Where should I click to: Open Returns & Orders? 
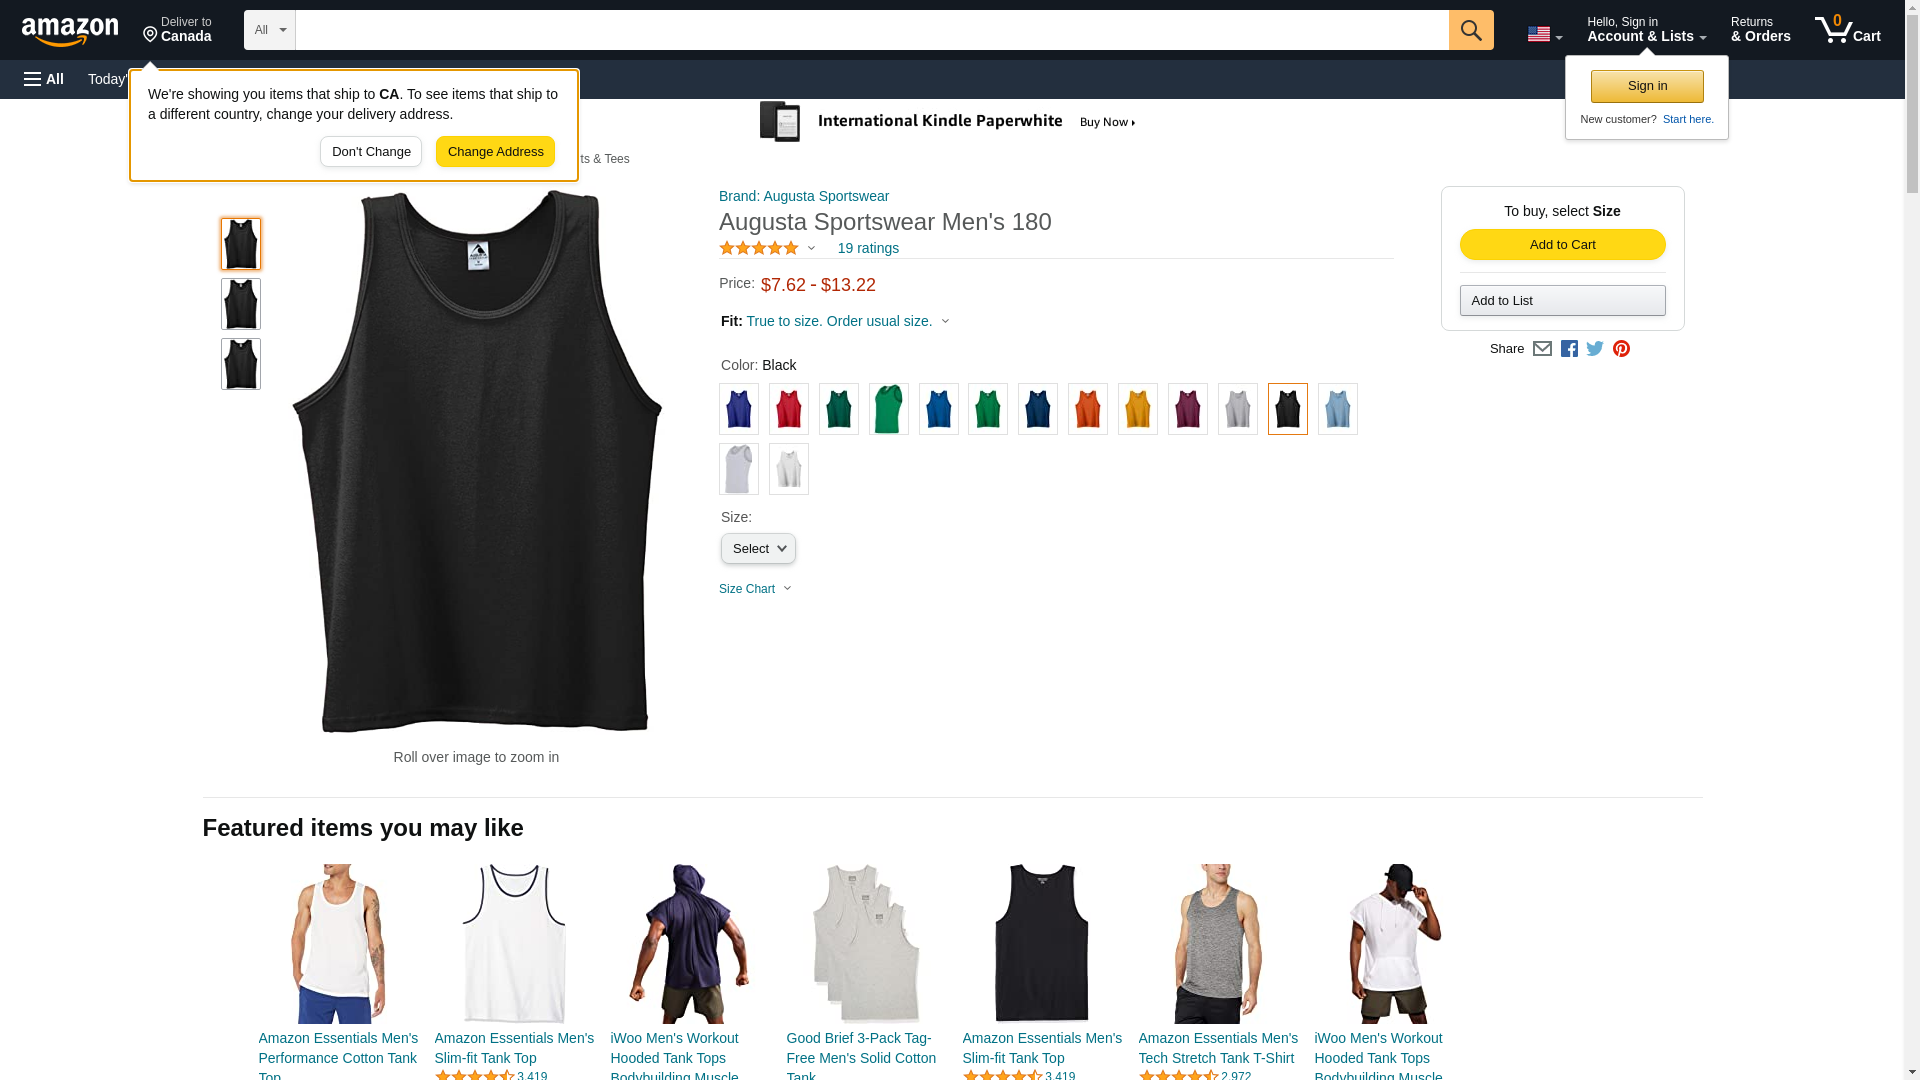(1760, 30)
